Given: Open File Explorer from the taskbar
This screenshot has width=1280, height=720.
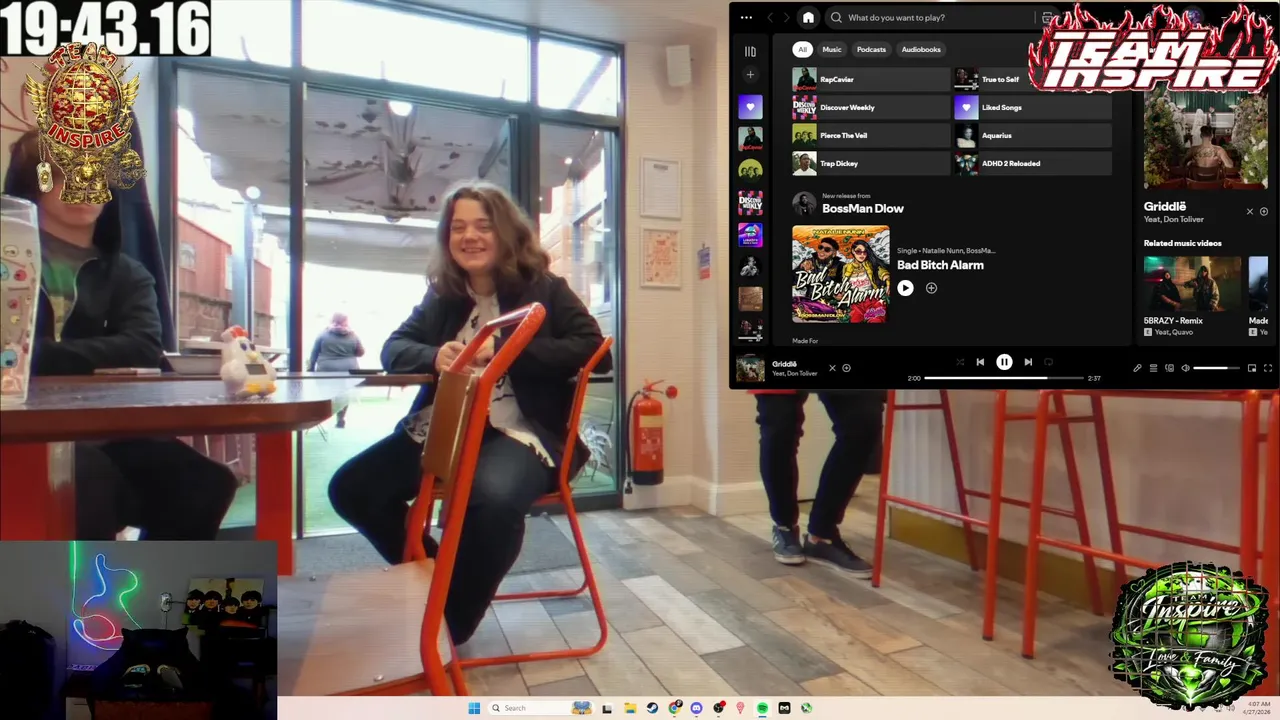Looking at the screenshot, I should point(630,708).
